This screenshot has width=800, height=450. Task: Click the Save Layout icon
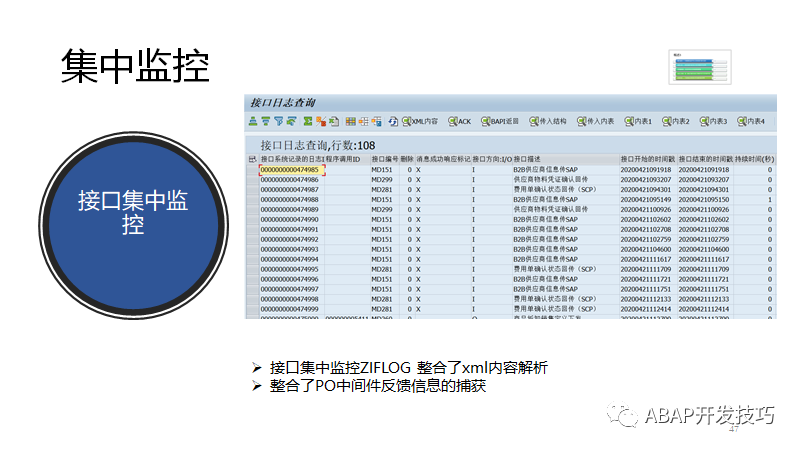coord(377,121)
